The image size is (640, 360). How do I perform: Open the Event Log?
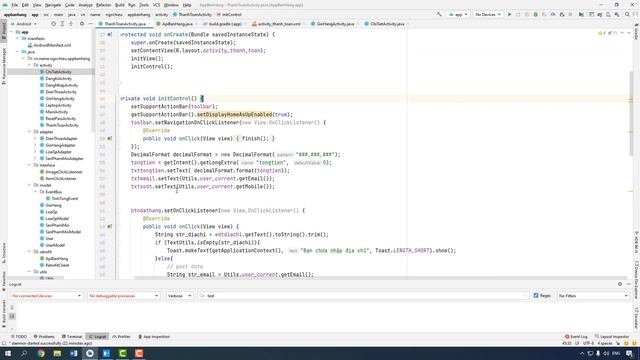click(576, 337)
